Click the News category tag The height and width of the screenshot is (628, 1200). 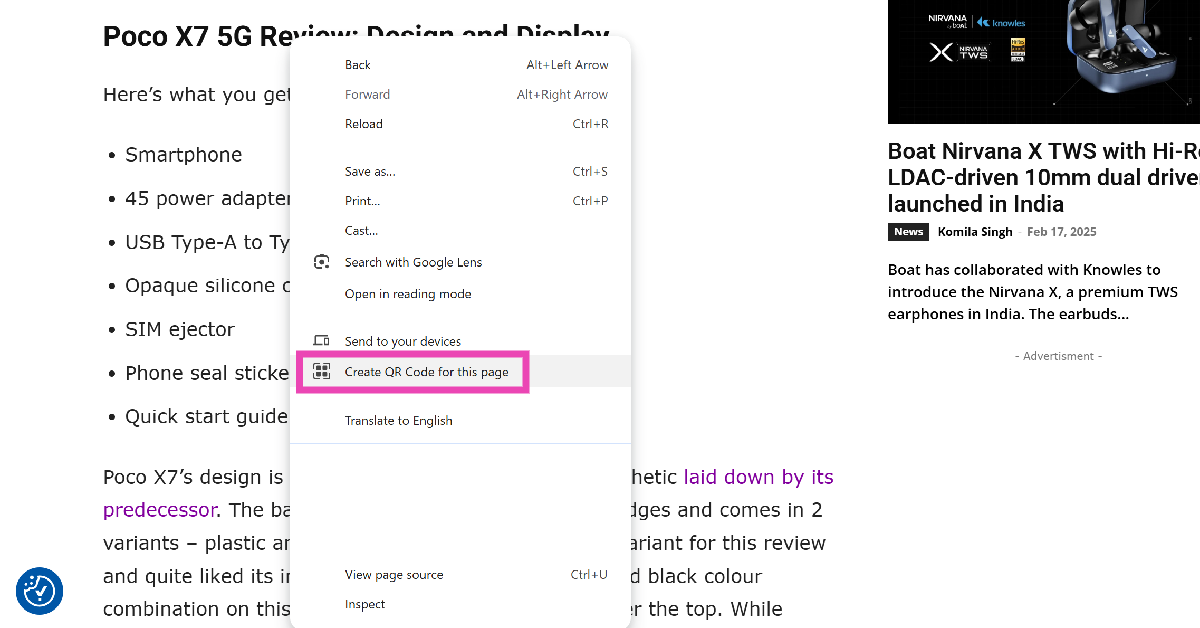pyautogui.click(x=908, y=232)
